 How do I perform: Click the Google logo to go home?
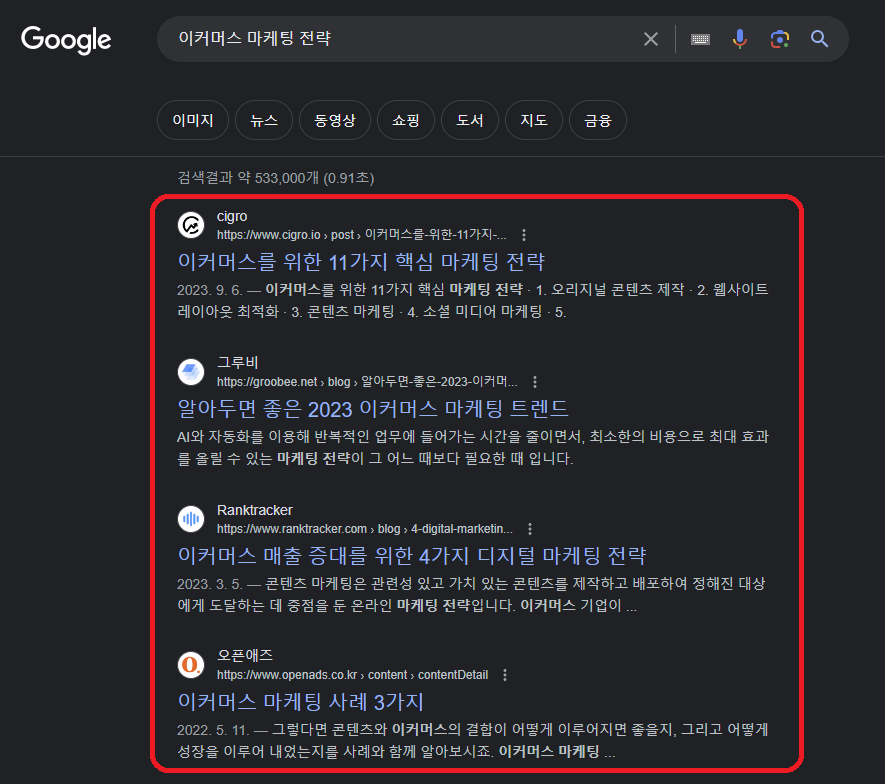pos(66,40)
